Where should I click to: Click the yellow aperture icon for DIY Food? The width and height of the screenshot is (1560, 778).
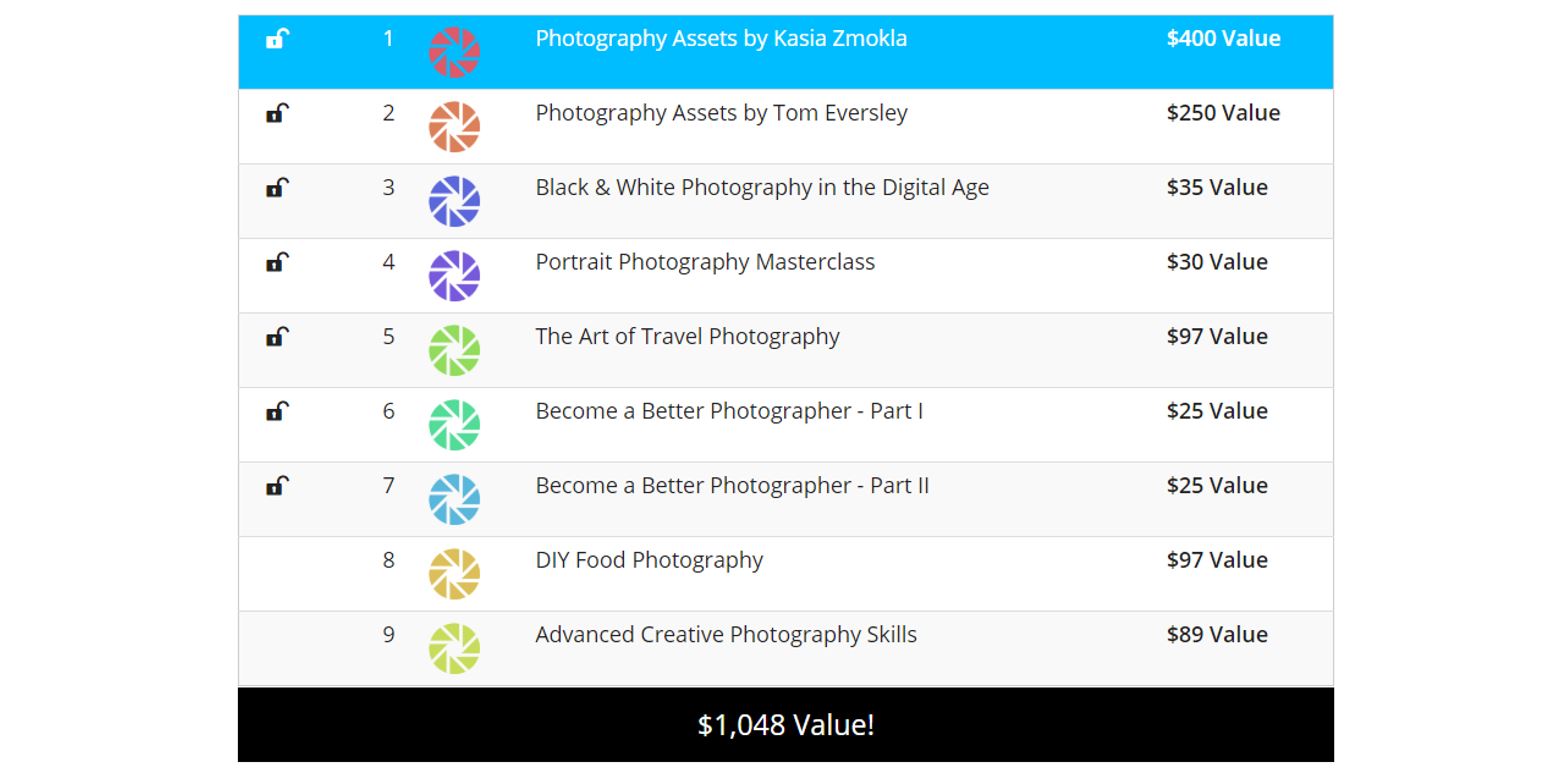tap(454, 574)
